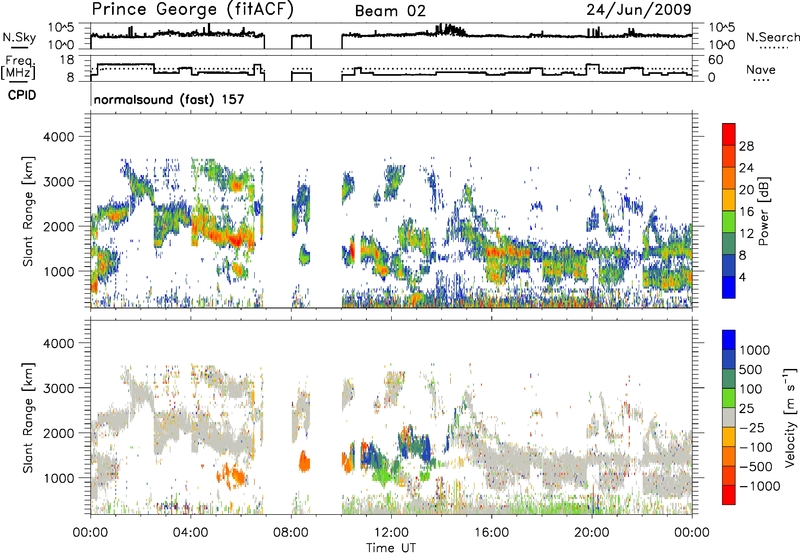Viewport: 800px width, 554px height.
Task: Click the "4" value on Power scale
Action: [742, 277]
